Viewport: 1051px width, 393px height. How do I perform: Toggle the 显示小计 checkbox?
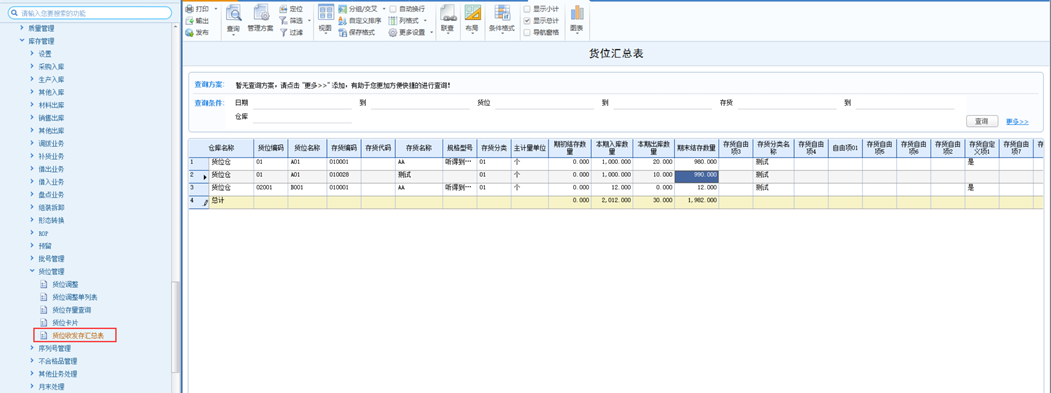[527, 9]
